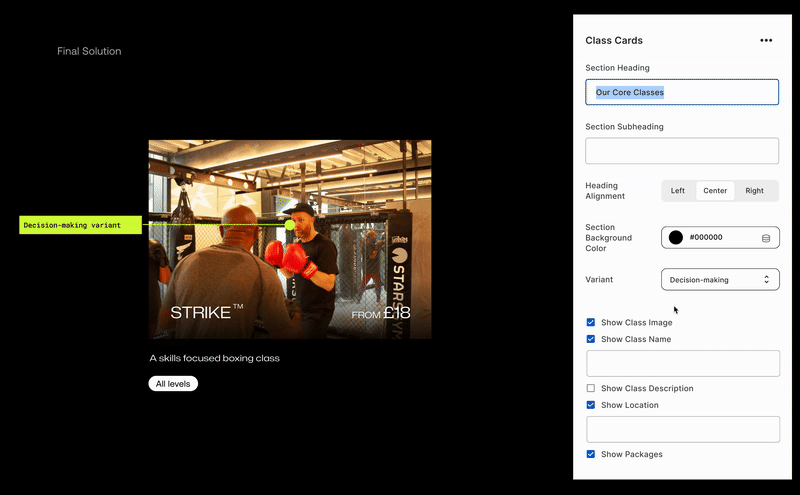The image size is (800, 495).
Task: Click the #000000 hex color value
Action: [706, 237]
